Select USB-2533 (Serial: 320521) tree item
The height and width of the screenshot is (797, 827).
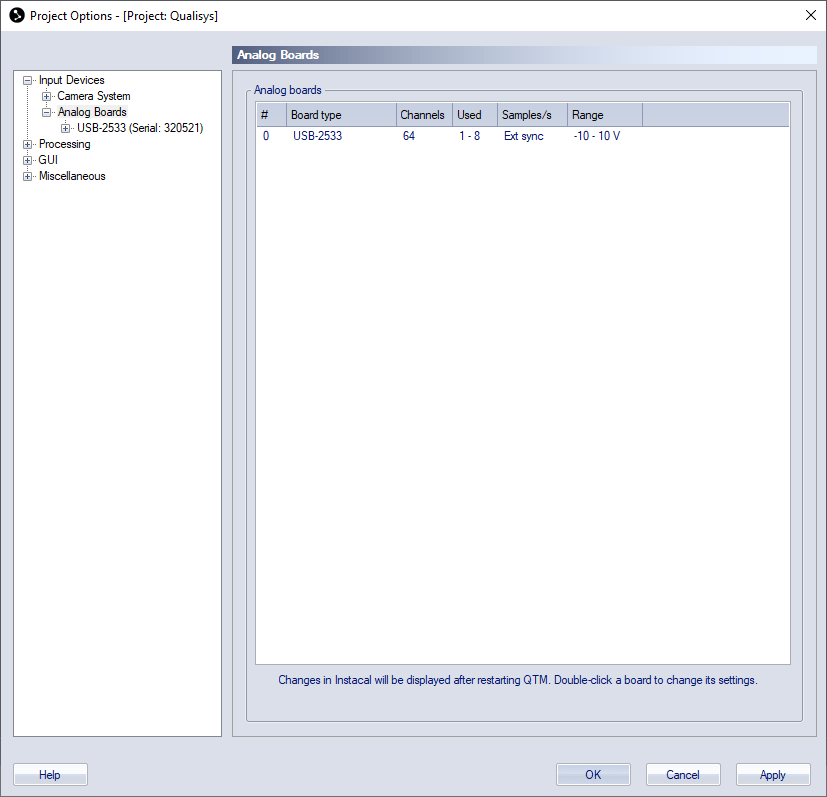[x=140, y=129]
